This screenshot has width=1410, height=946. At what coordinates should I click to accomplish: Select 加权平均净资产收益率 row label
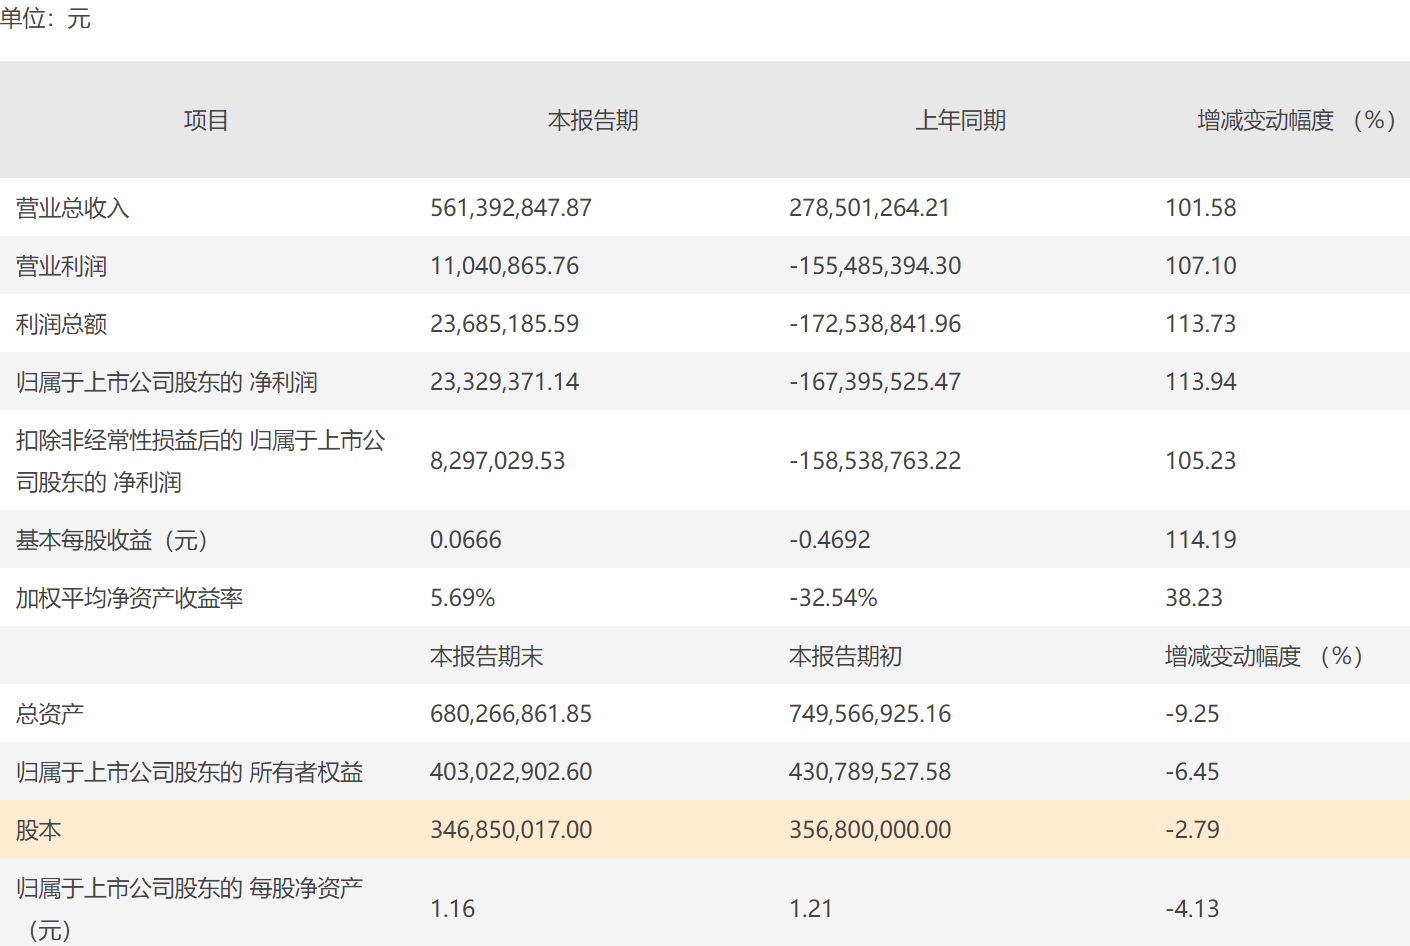[130, 598]
